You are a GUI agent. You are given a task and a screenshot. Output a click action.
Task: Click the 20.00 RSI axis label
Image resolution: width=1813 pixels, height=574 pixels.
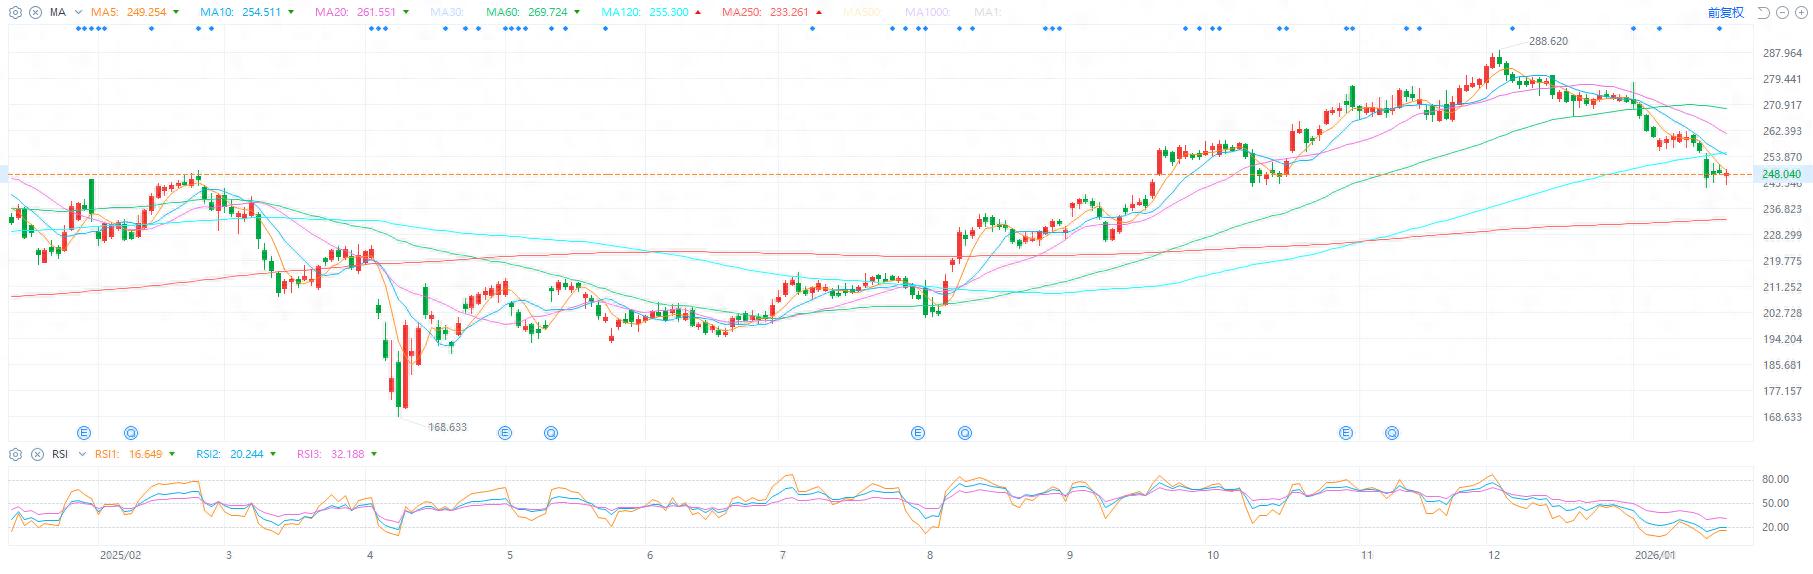[x=1775, y=528]
